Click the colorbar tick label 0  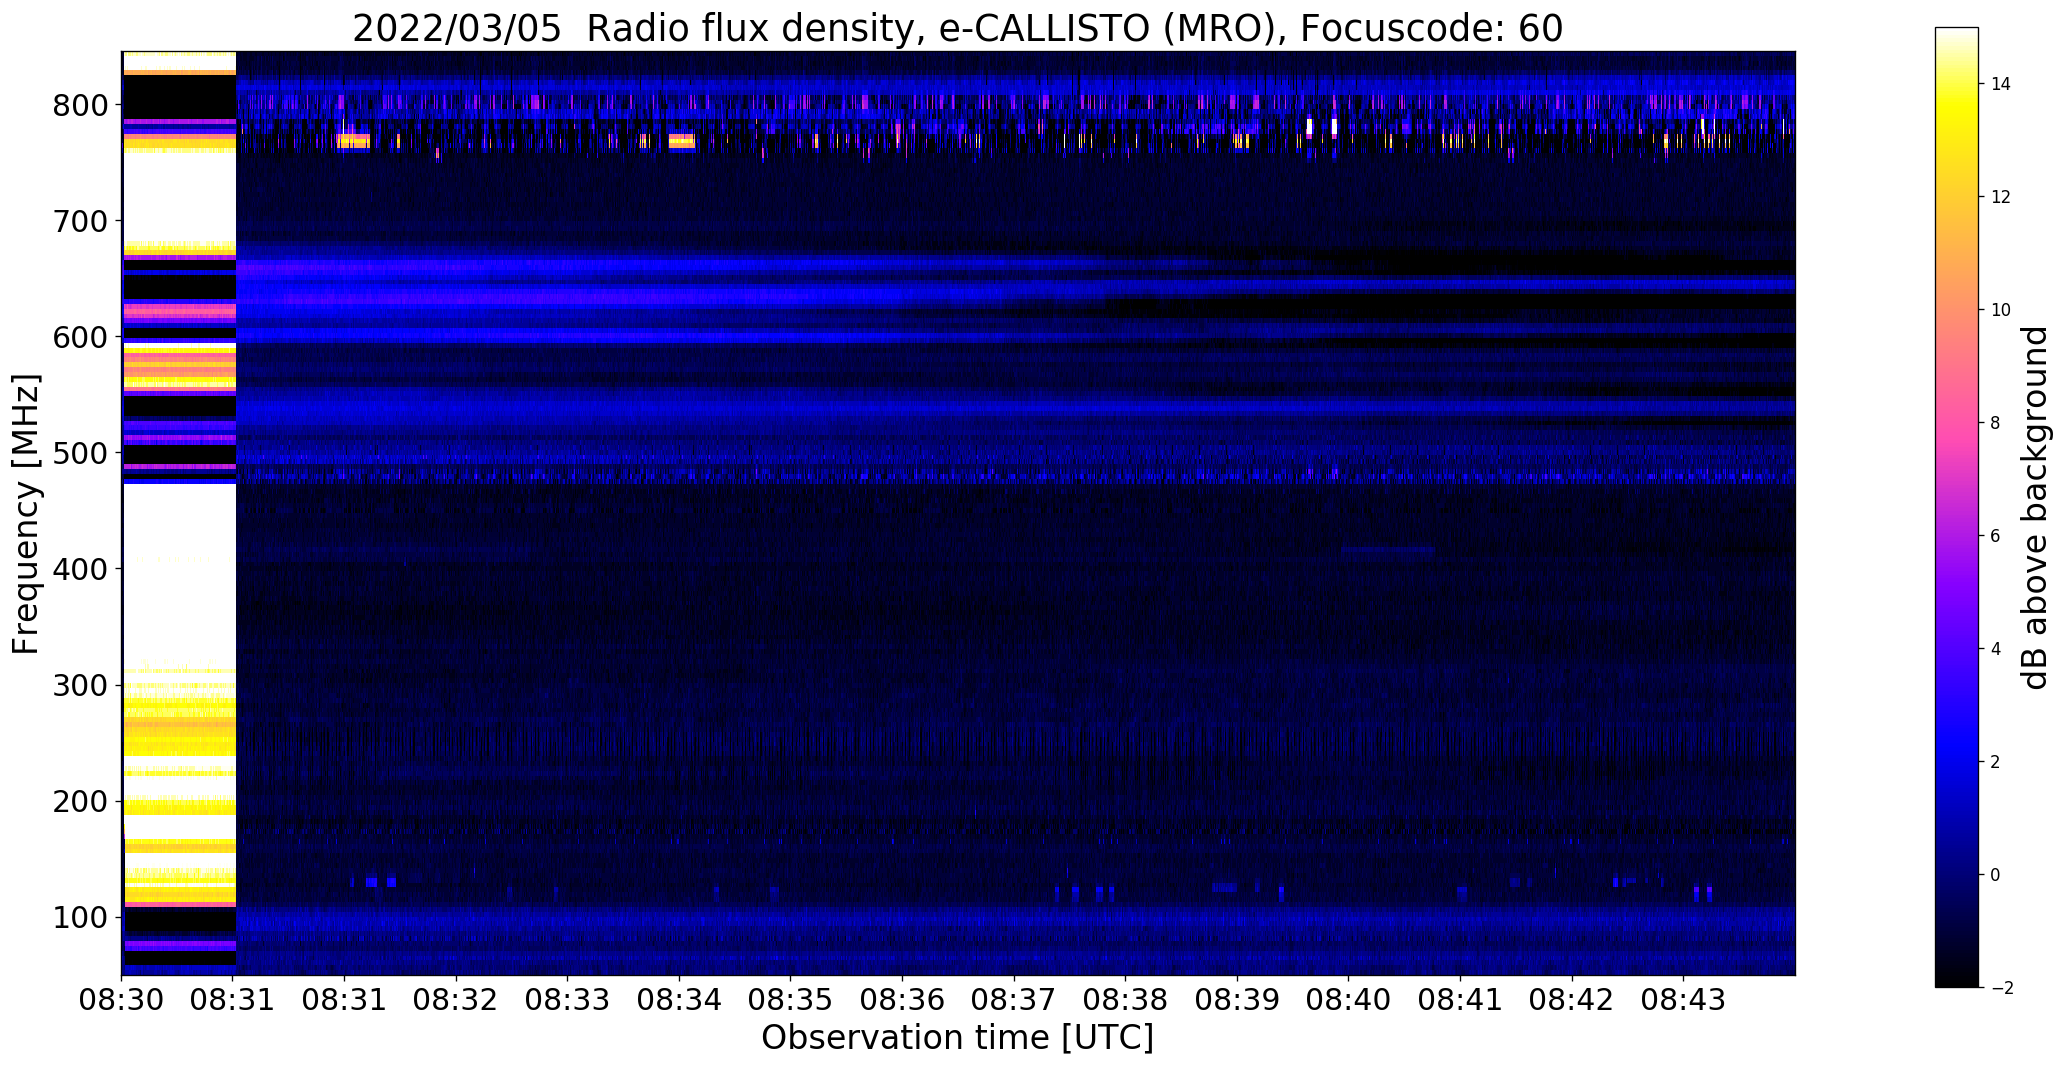click(1995, 875)
